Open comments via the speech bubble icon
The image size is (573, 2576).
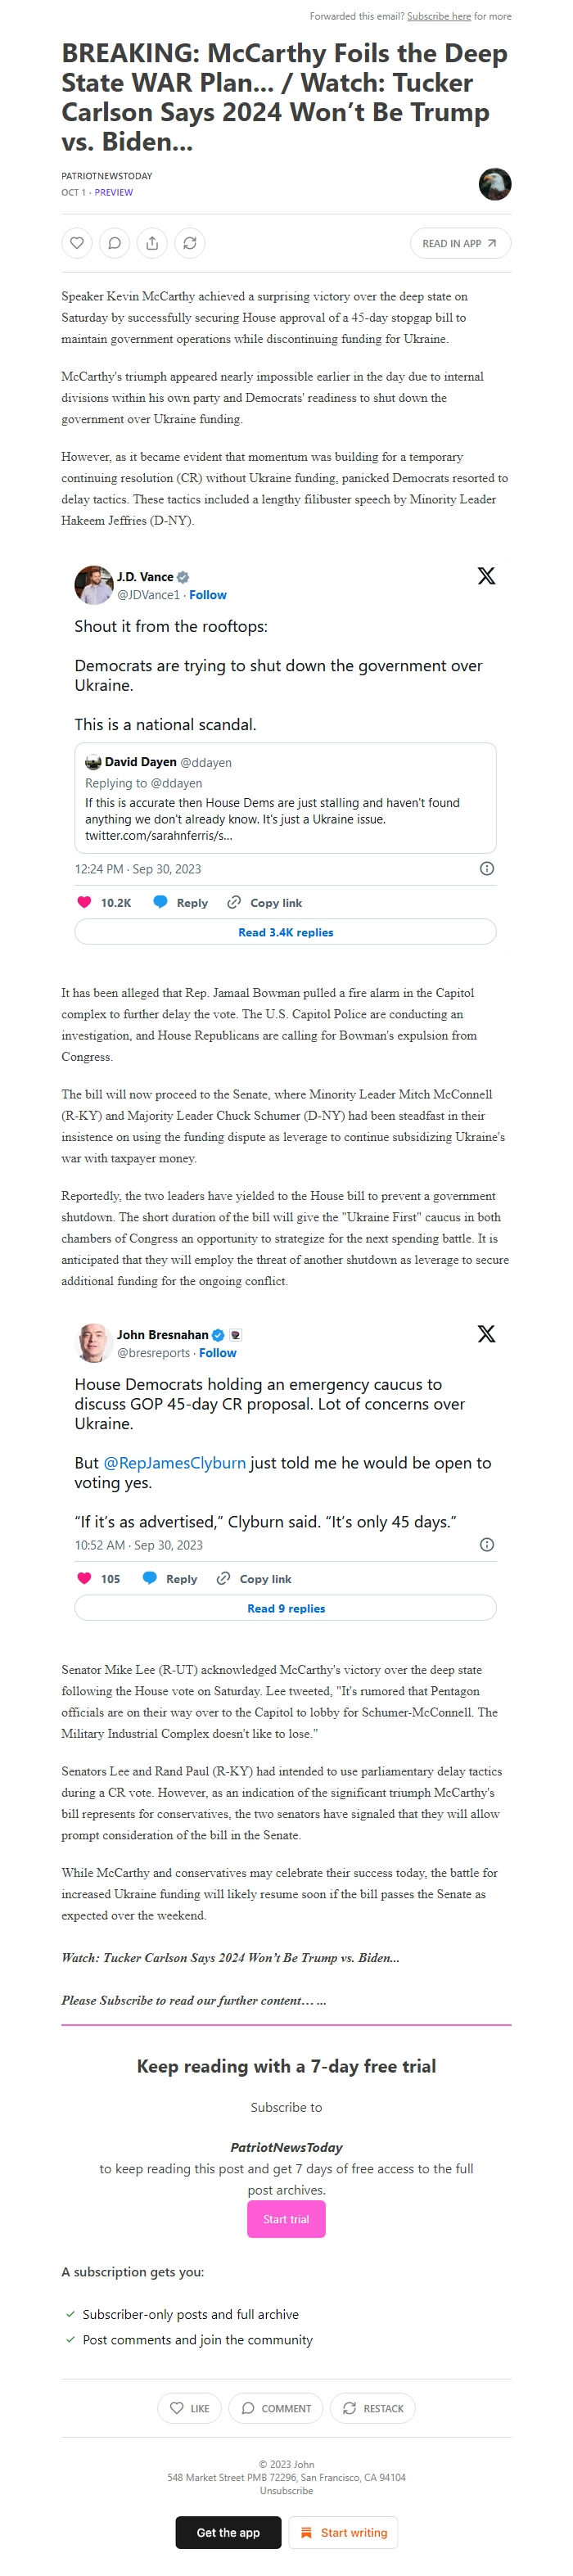click(x=115, y=243)
